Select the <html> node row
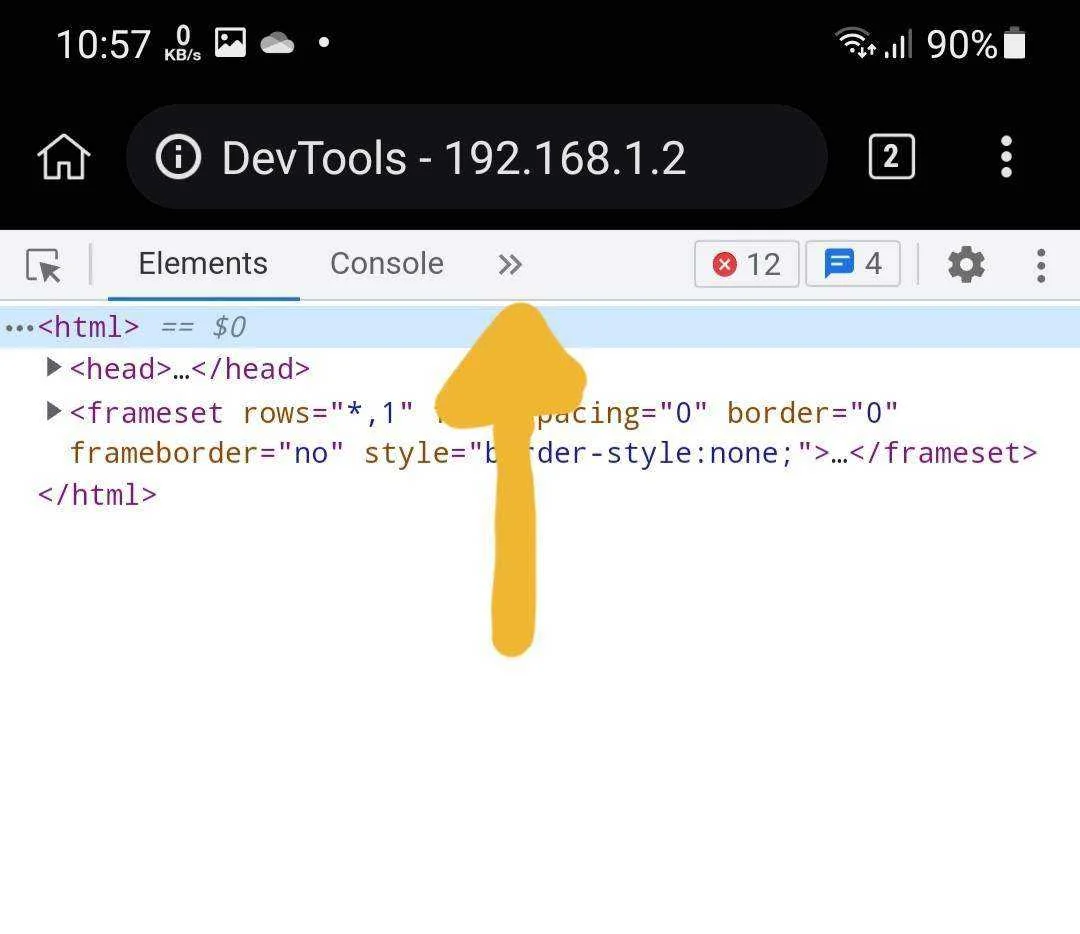The width and height of the screenshot is (1080, 934). [540, 327]
